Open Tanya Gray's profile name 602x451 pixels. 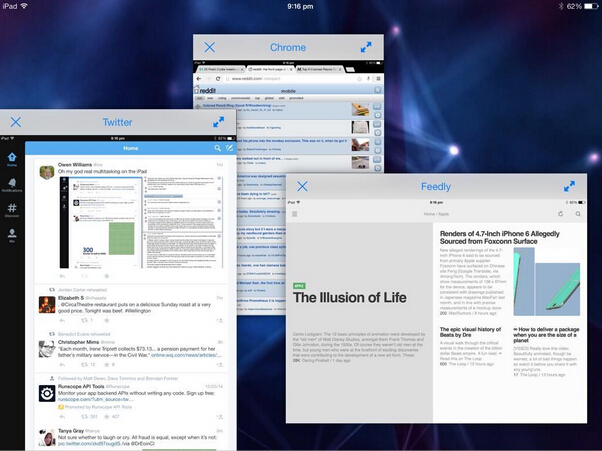71,431
